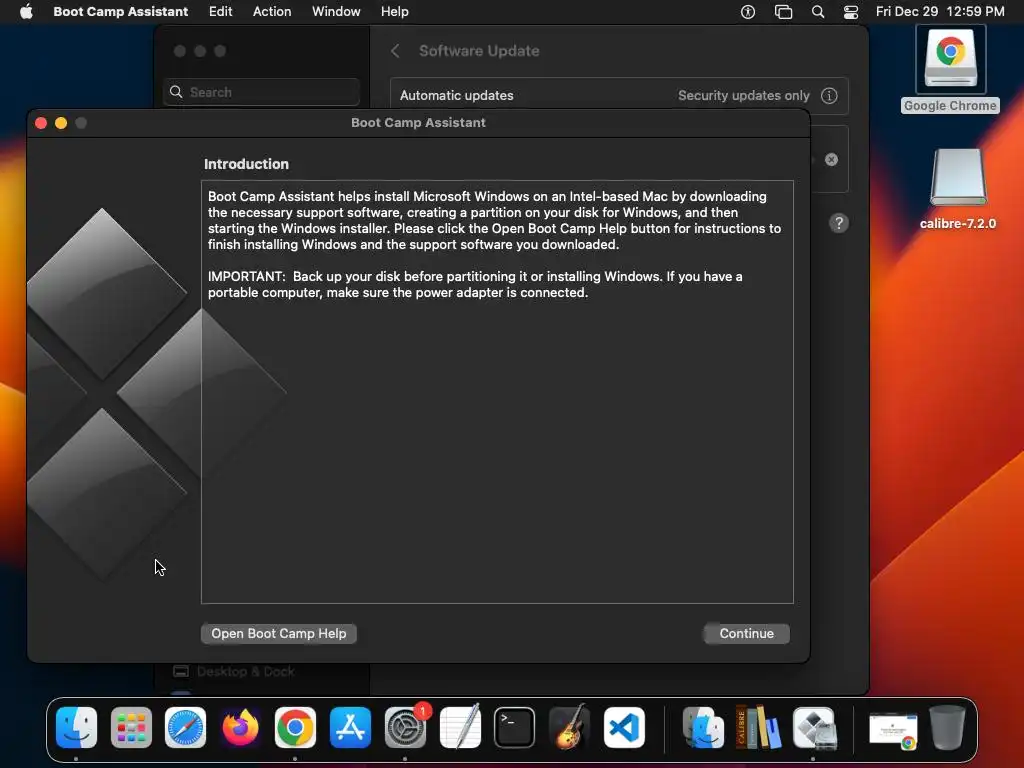Open Terminal from the Dock
This screenshot has width=1024, height=768.
[515, 728]
